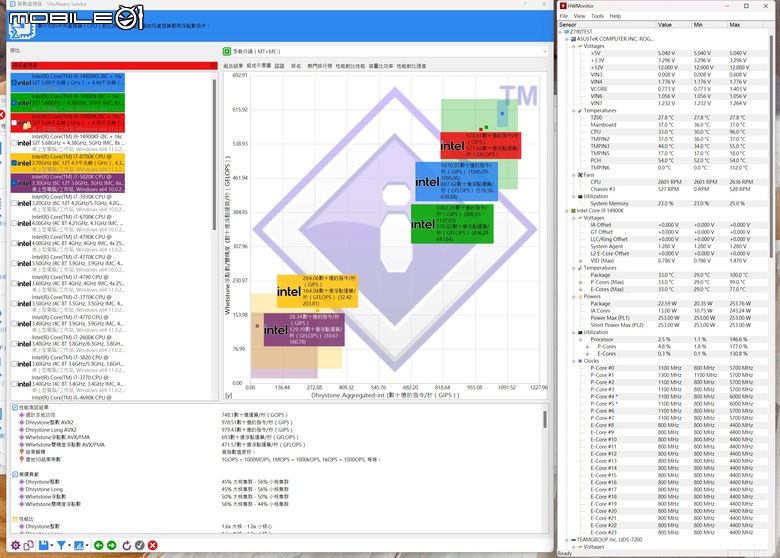
Task: Collapse the Z790TEST node in HWMonitor
Action: click(560, 31)
